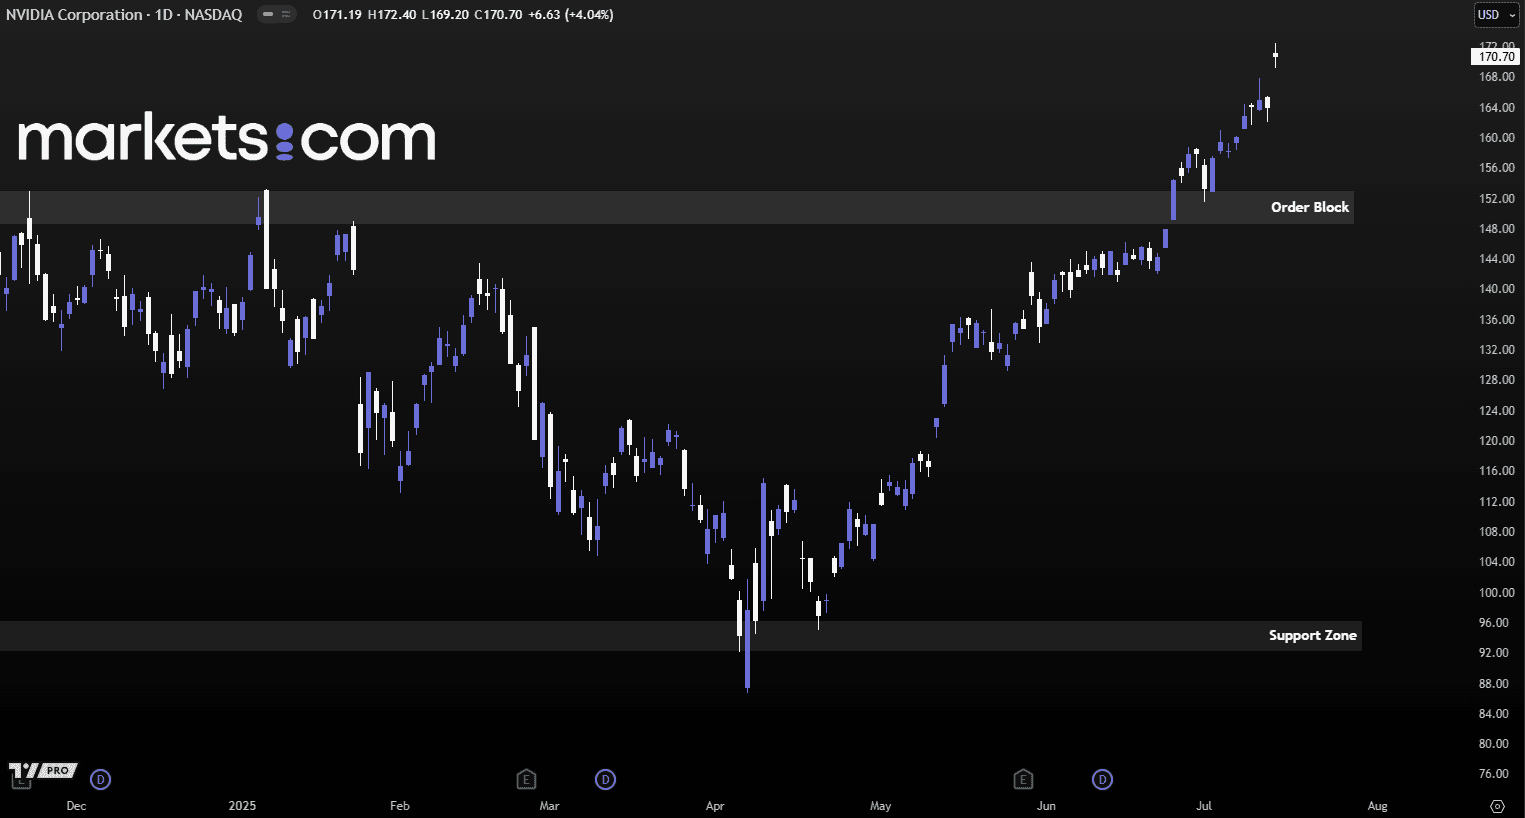Screen dimensions: 1525x818
Task: Click the dividend marker near December
Action: pyautogui.click(x=101, y=779)
